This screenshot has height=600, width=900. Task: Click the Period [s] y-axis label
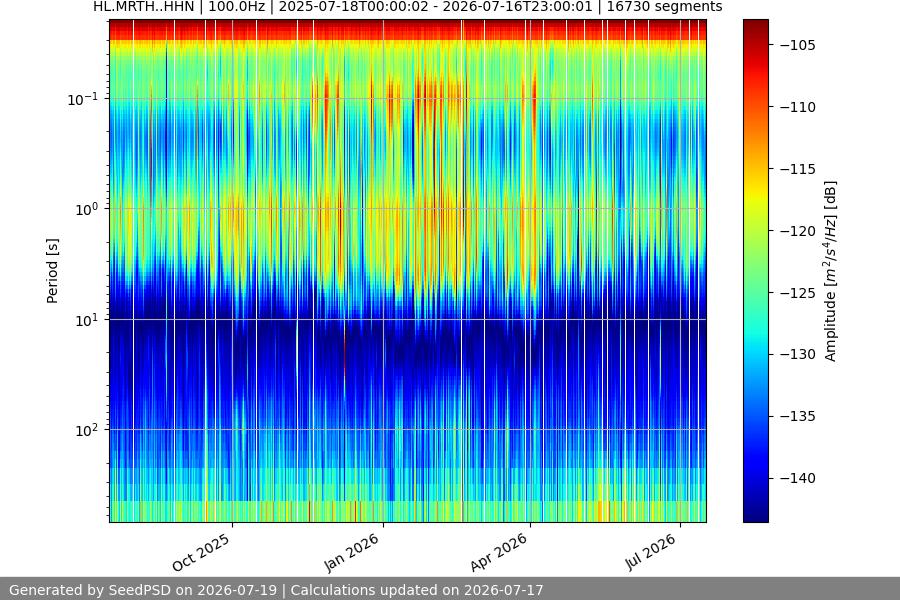(52, 271)
